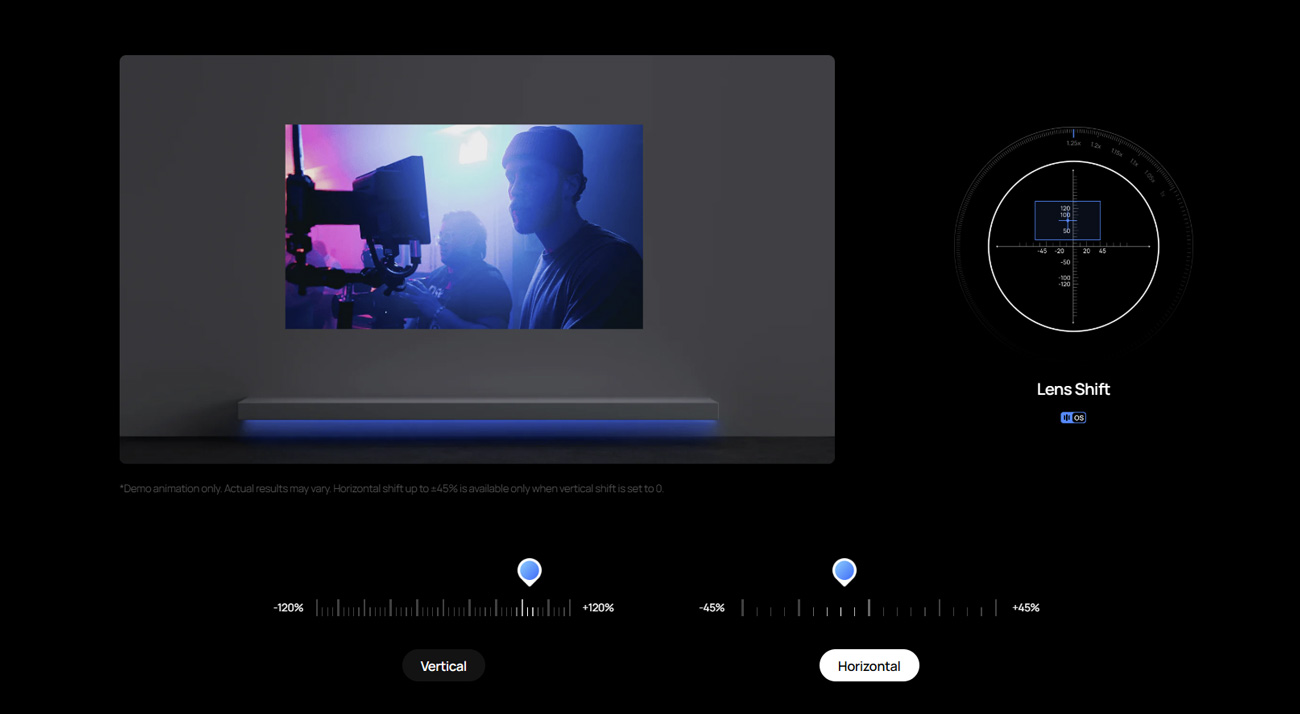
Task: Click the +120% vertical maximum label
Action: click(598, 608)
